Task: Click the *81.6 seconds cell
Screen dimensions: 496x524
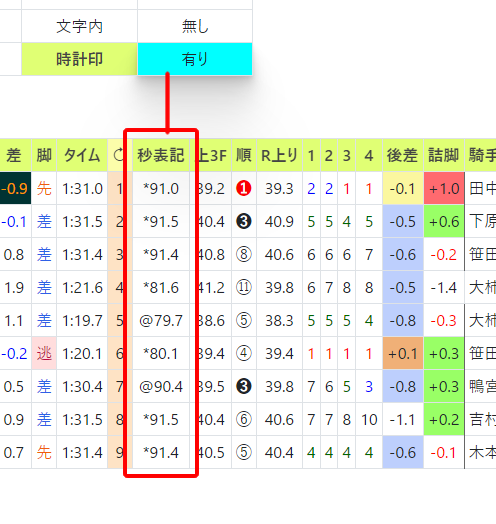Action: [161, 288]
